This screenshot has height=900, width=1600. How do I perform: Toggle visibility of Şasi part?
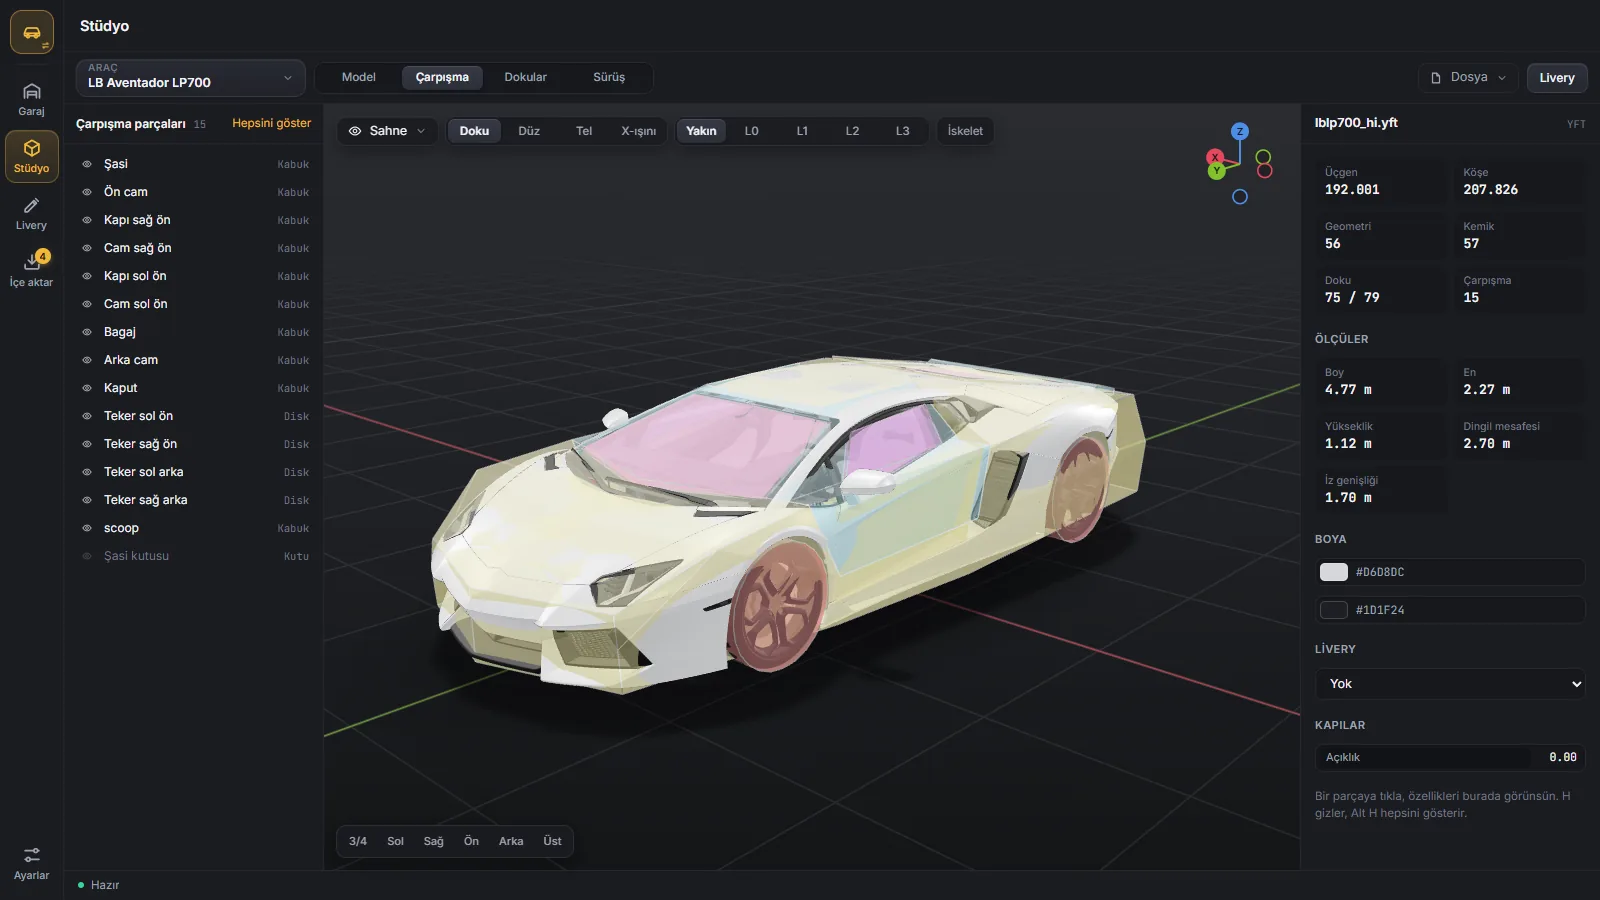[87, 164]
